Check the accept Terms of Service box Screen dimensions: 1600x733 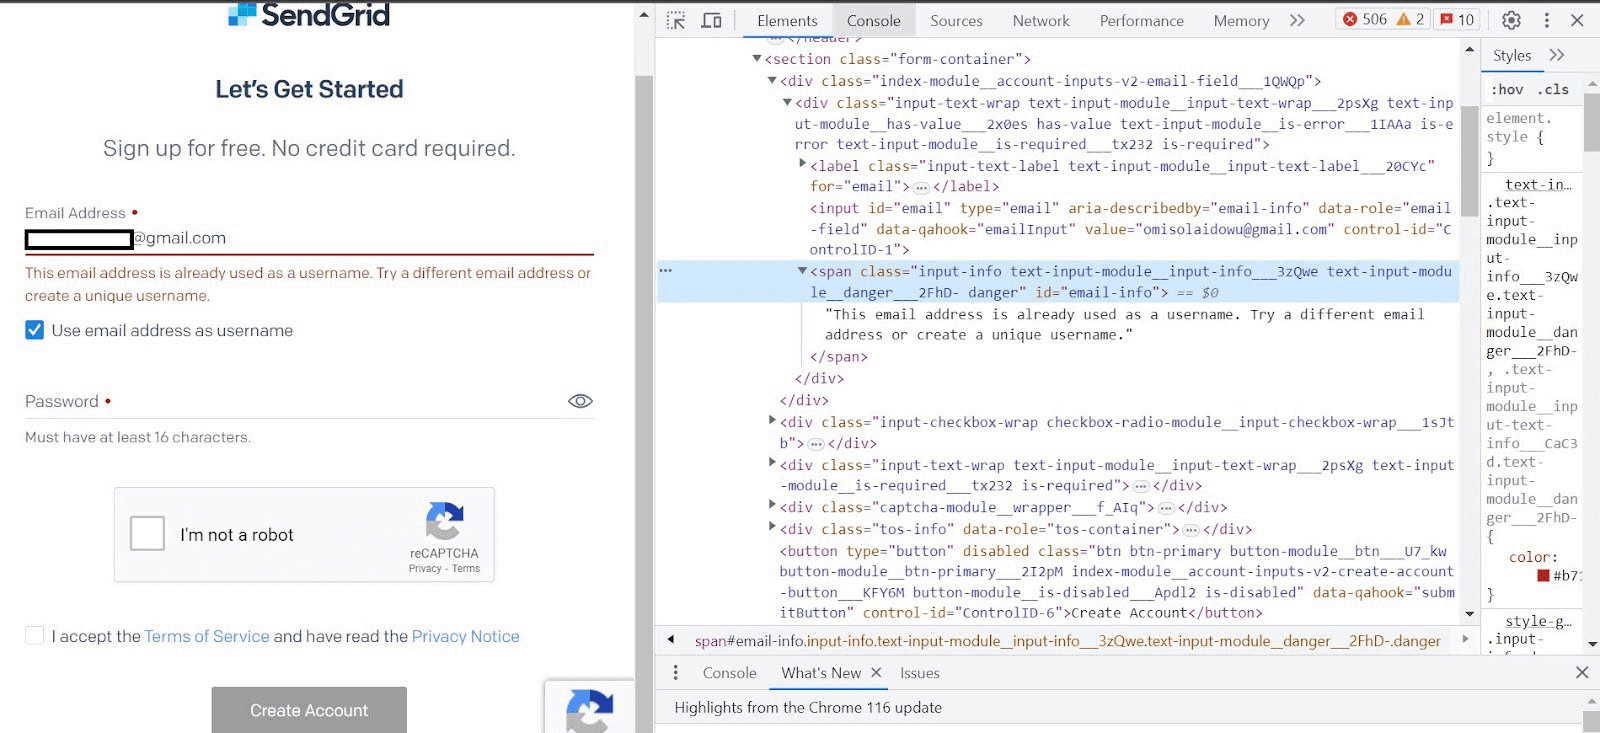coord(34,636)
